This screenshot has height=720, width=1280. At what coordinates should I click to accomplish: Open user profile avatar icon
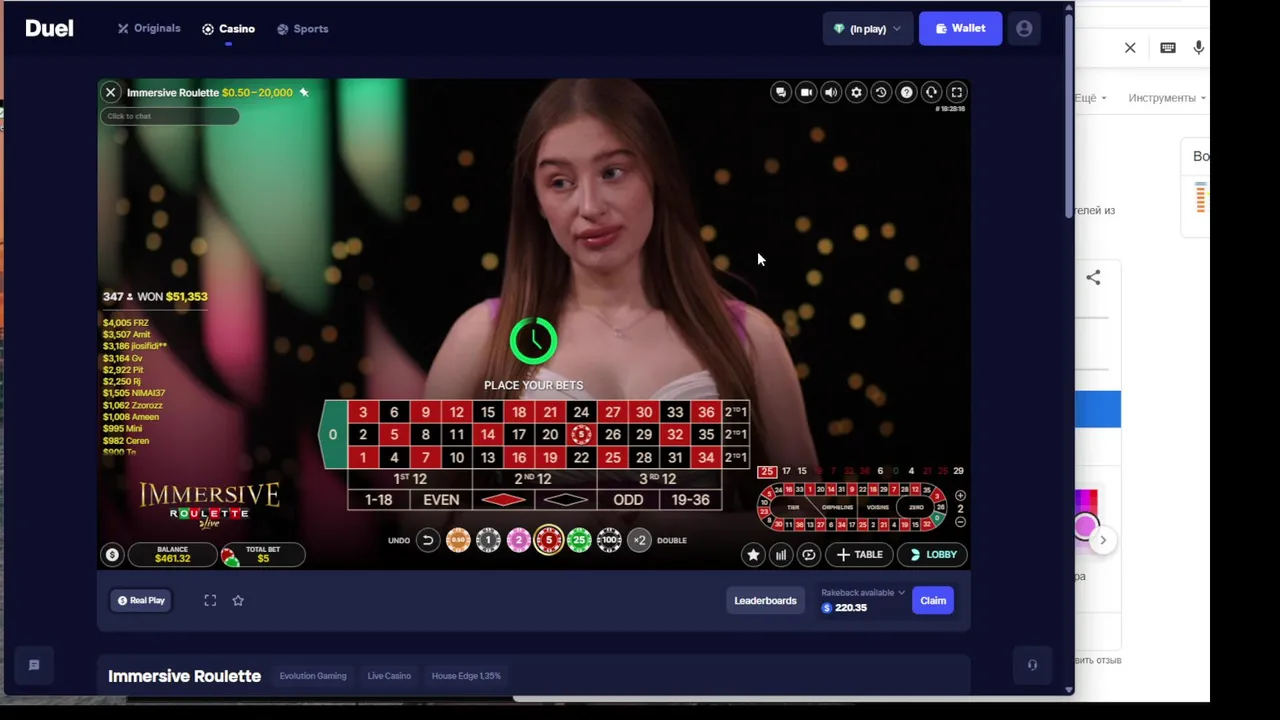tap(1024, 29)
